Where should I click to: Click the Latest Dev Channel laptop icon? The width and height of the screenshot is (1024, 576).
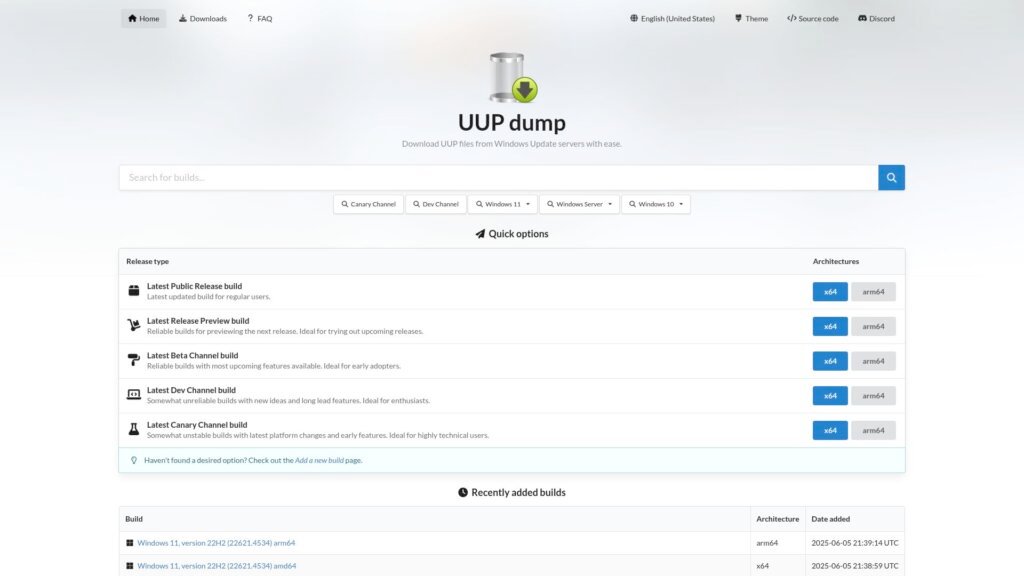[134, 394]
